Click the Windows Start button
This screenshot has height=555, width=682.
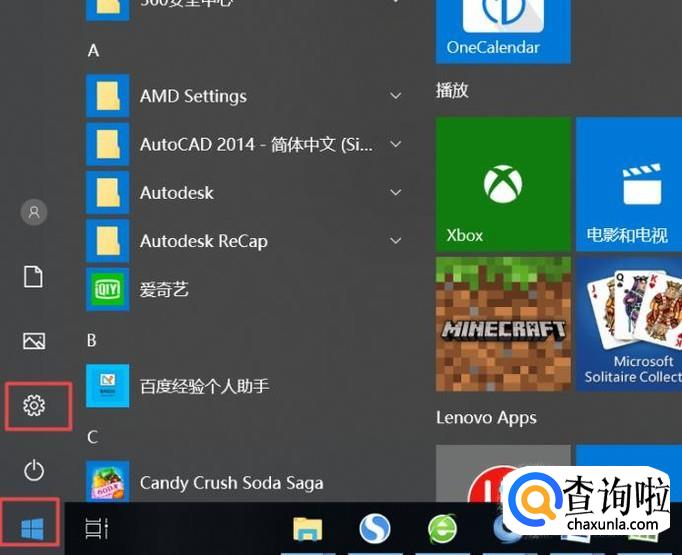[x=33, y=529]
